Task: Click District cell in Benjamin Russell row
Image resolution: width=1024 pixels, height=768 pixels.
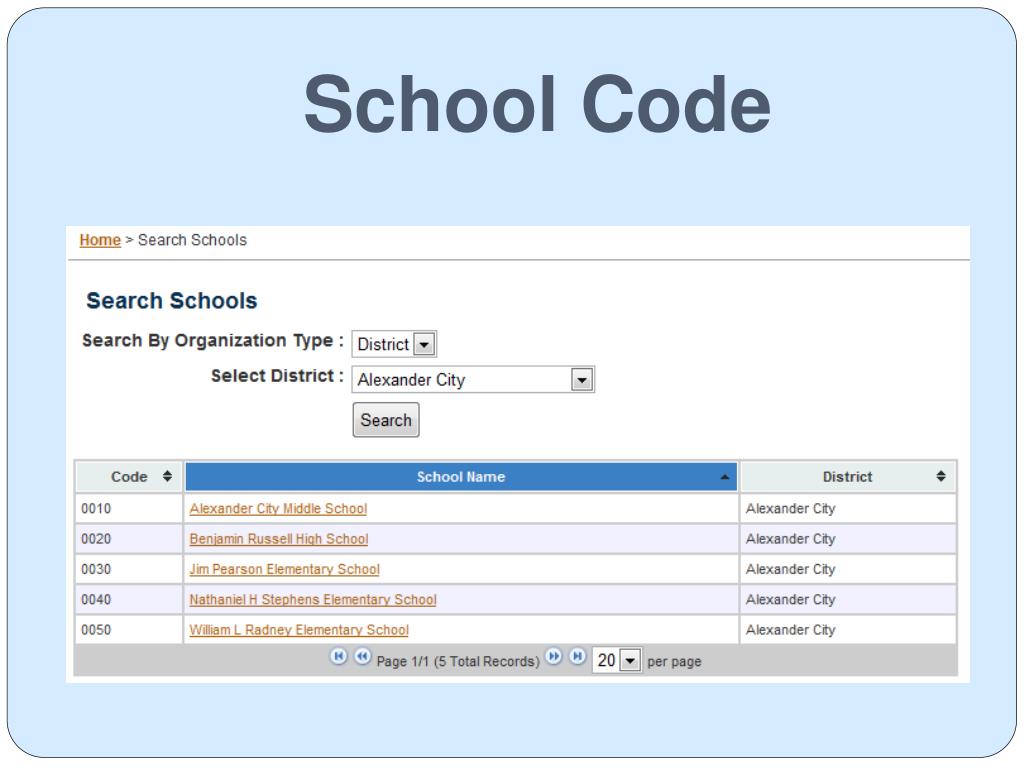Action: [x=848, y=539]
